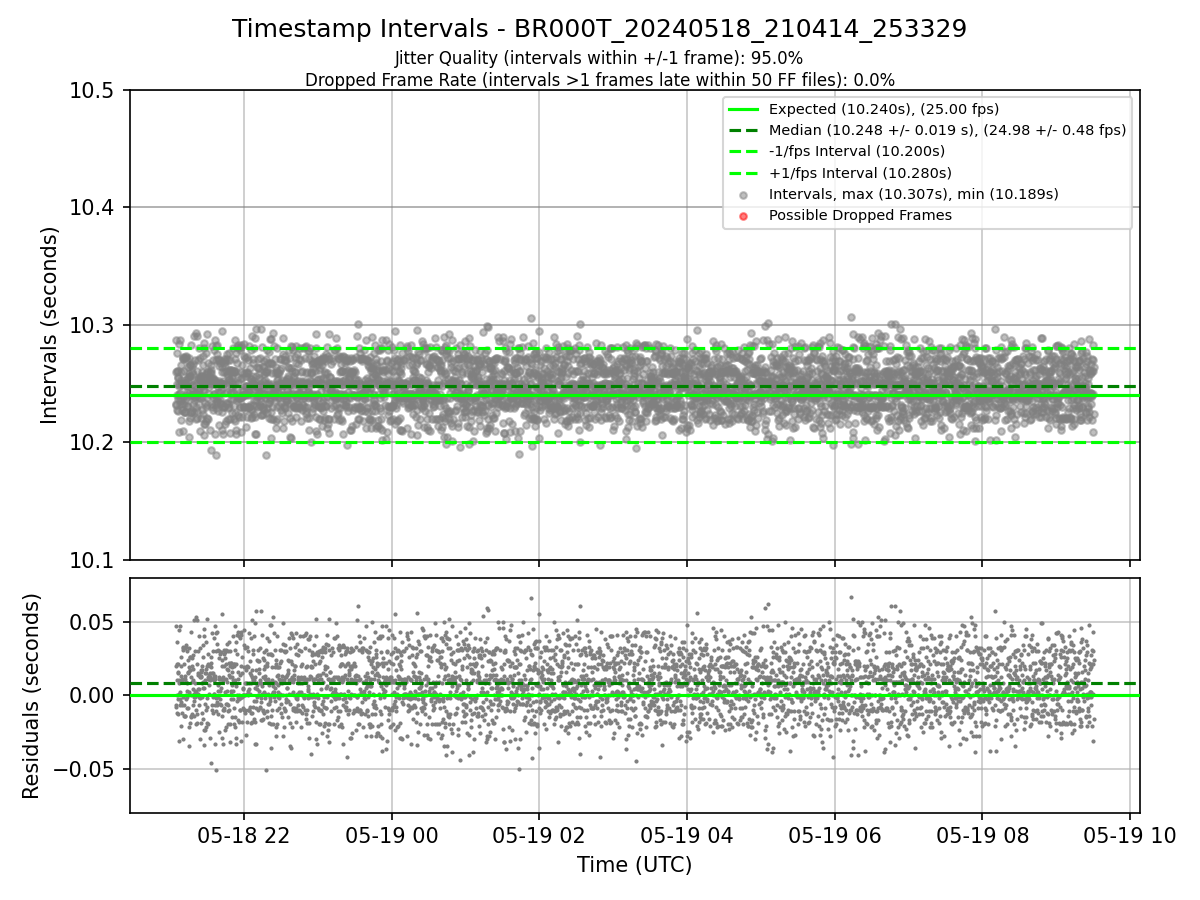Click the 'Intervals (seconds)' y-axis label

(x=50, y=325)
